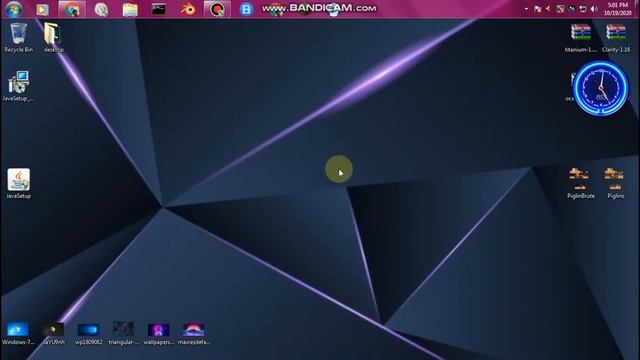Viewport: 640px width, 360px height.
Task: Select the PiglinBrute desktop icon
Action: (x=581, y=183)
